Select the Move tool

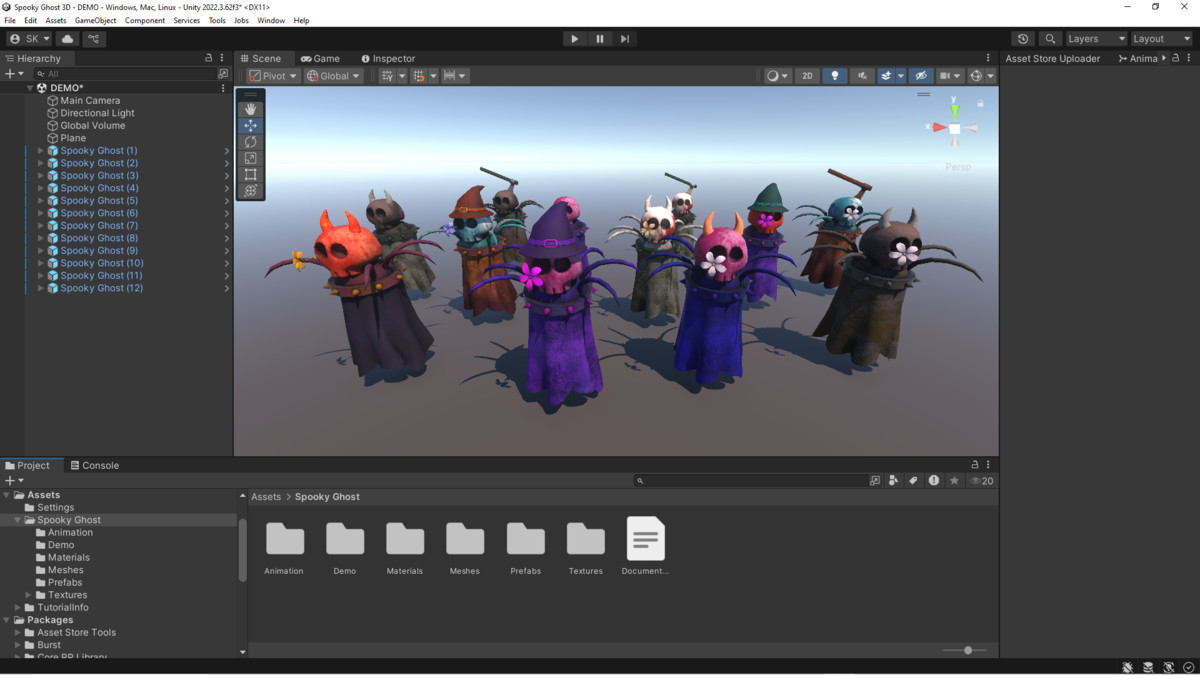[251, 125]
